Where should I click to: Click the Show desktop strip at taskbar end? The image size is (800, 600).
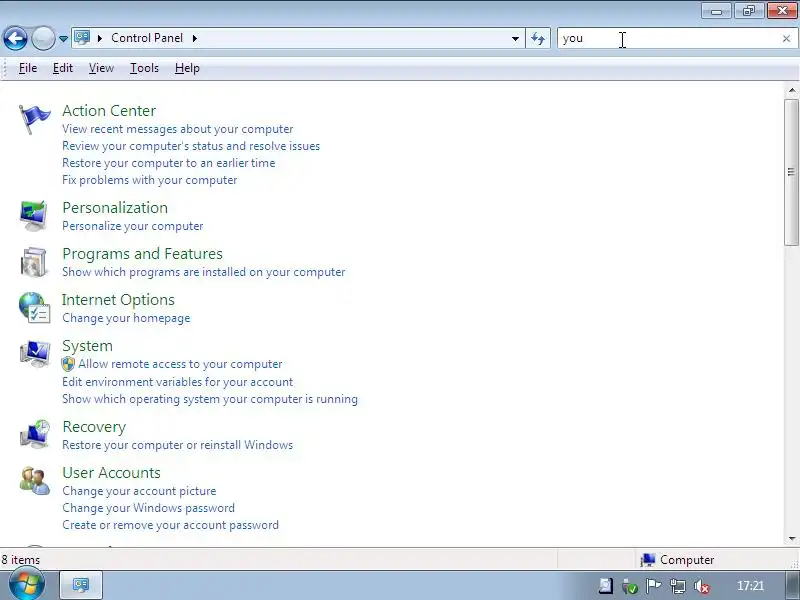click(x=791, y=585)
